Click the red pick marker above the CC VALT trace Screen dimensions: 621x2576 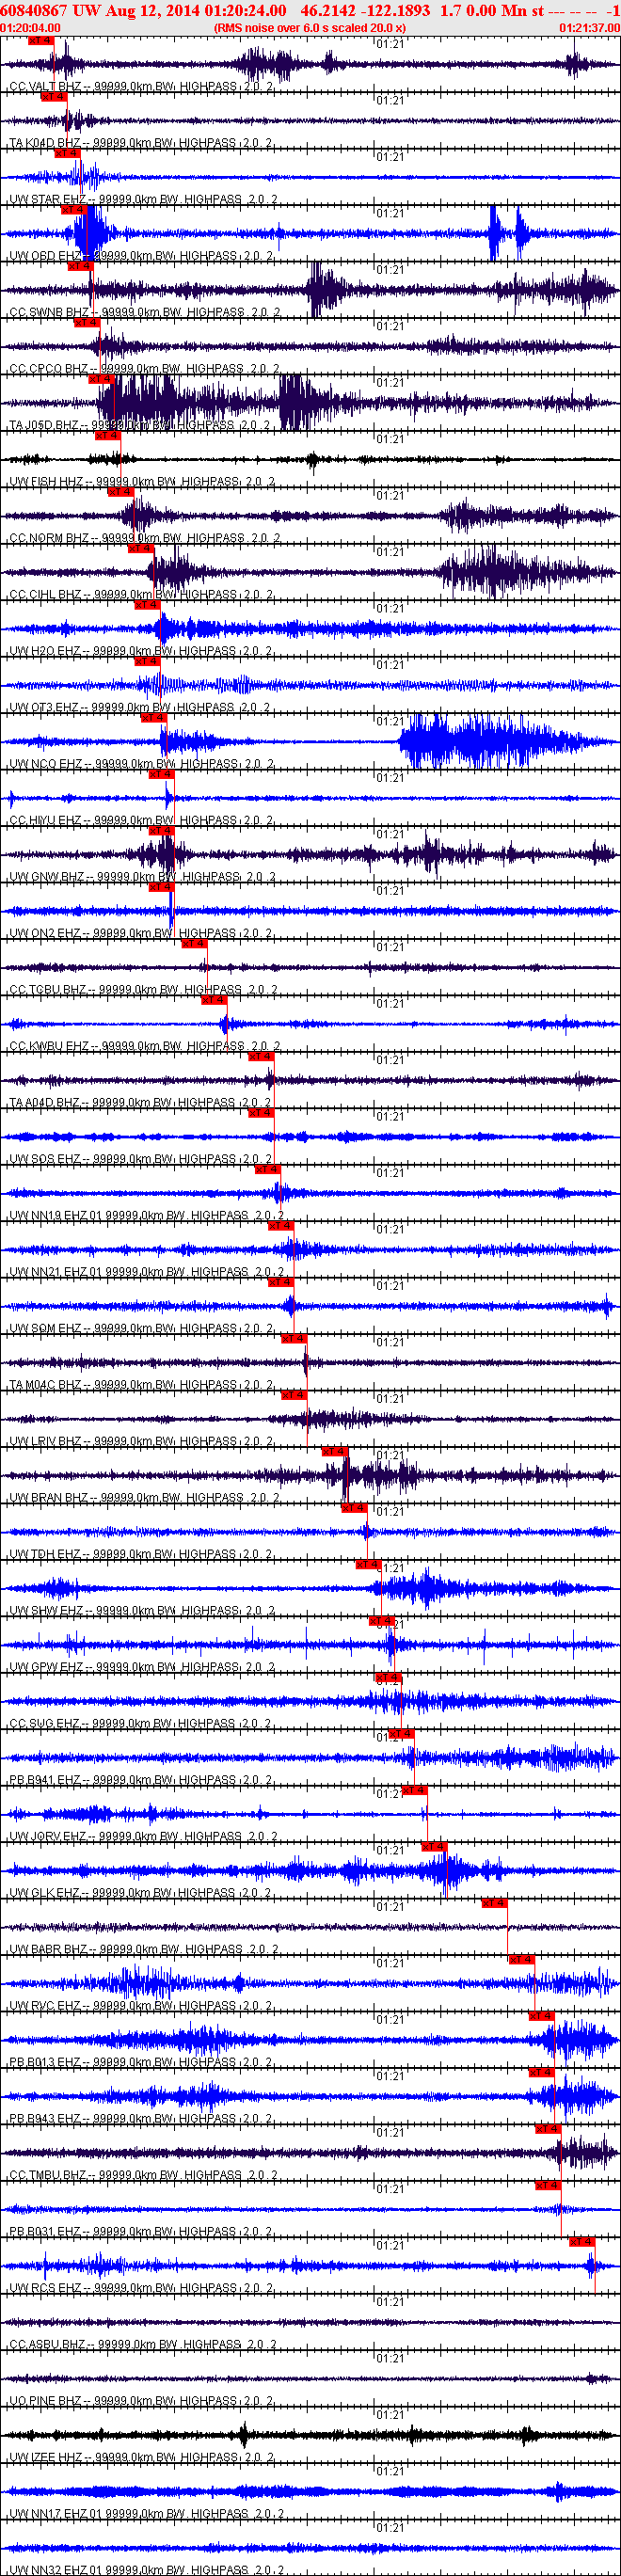tap(40, 42)
